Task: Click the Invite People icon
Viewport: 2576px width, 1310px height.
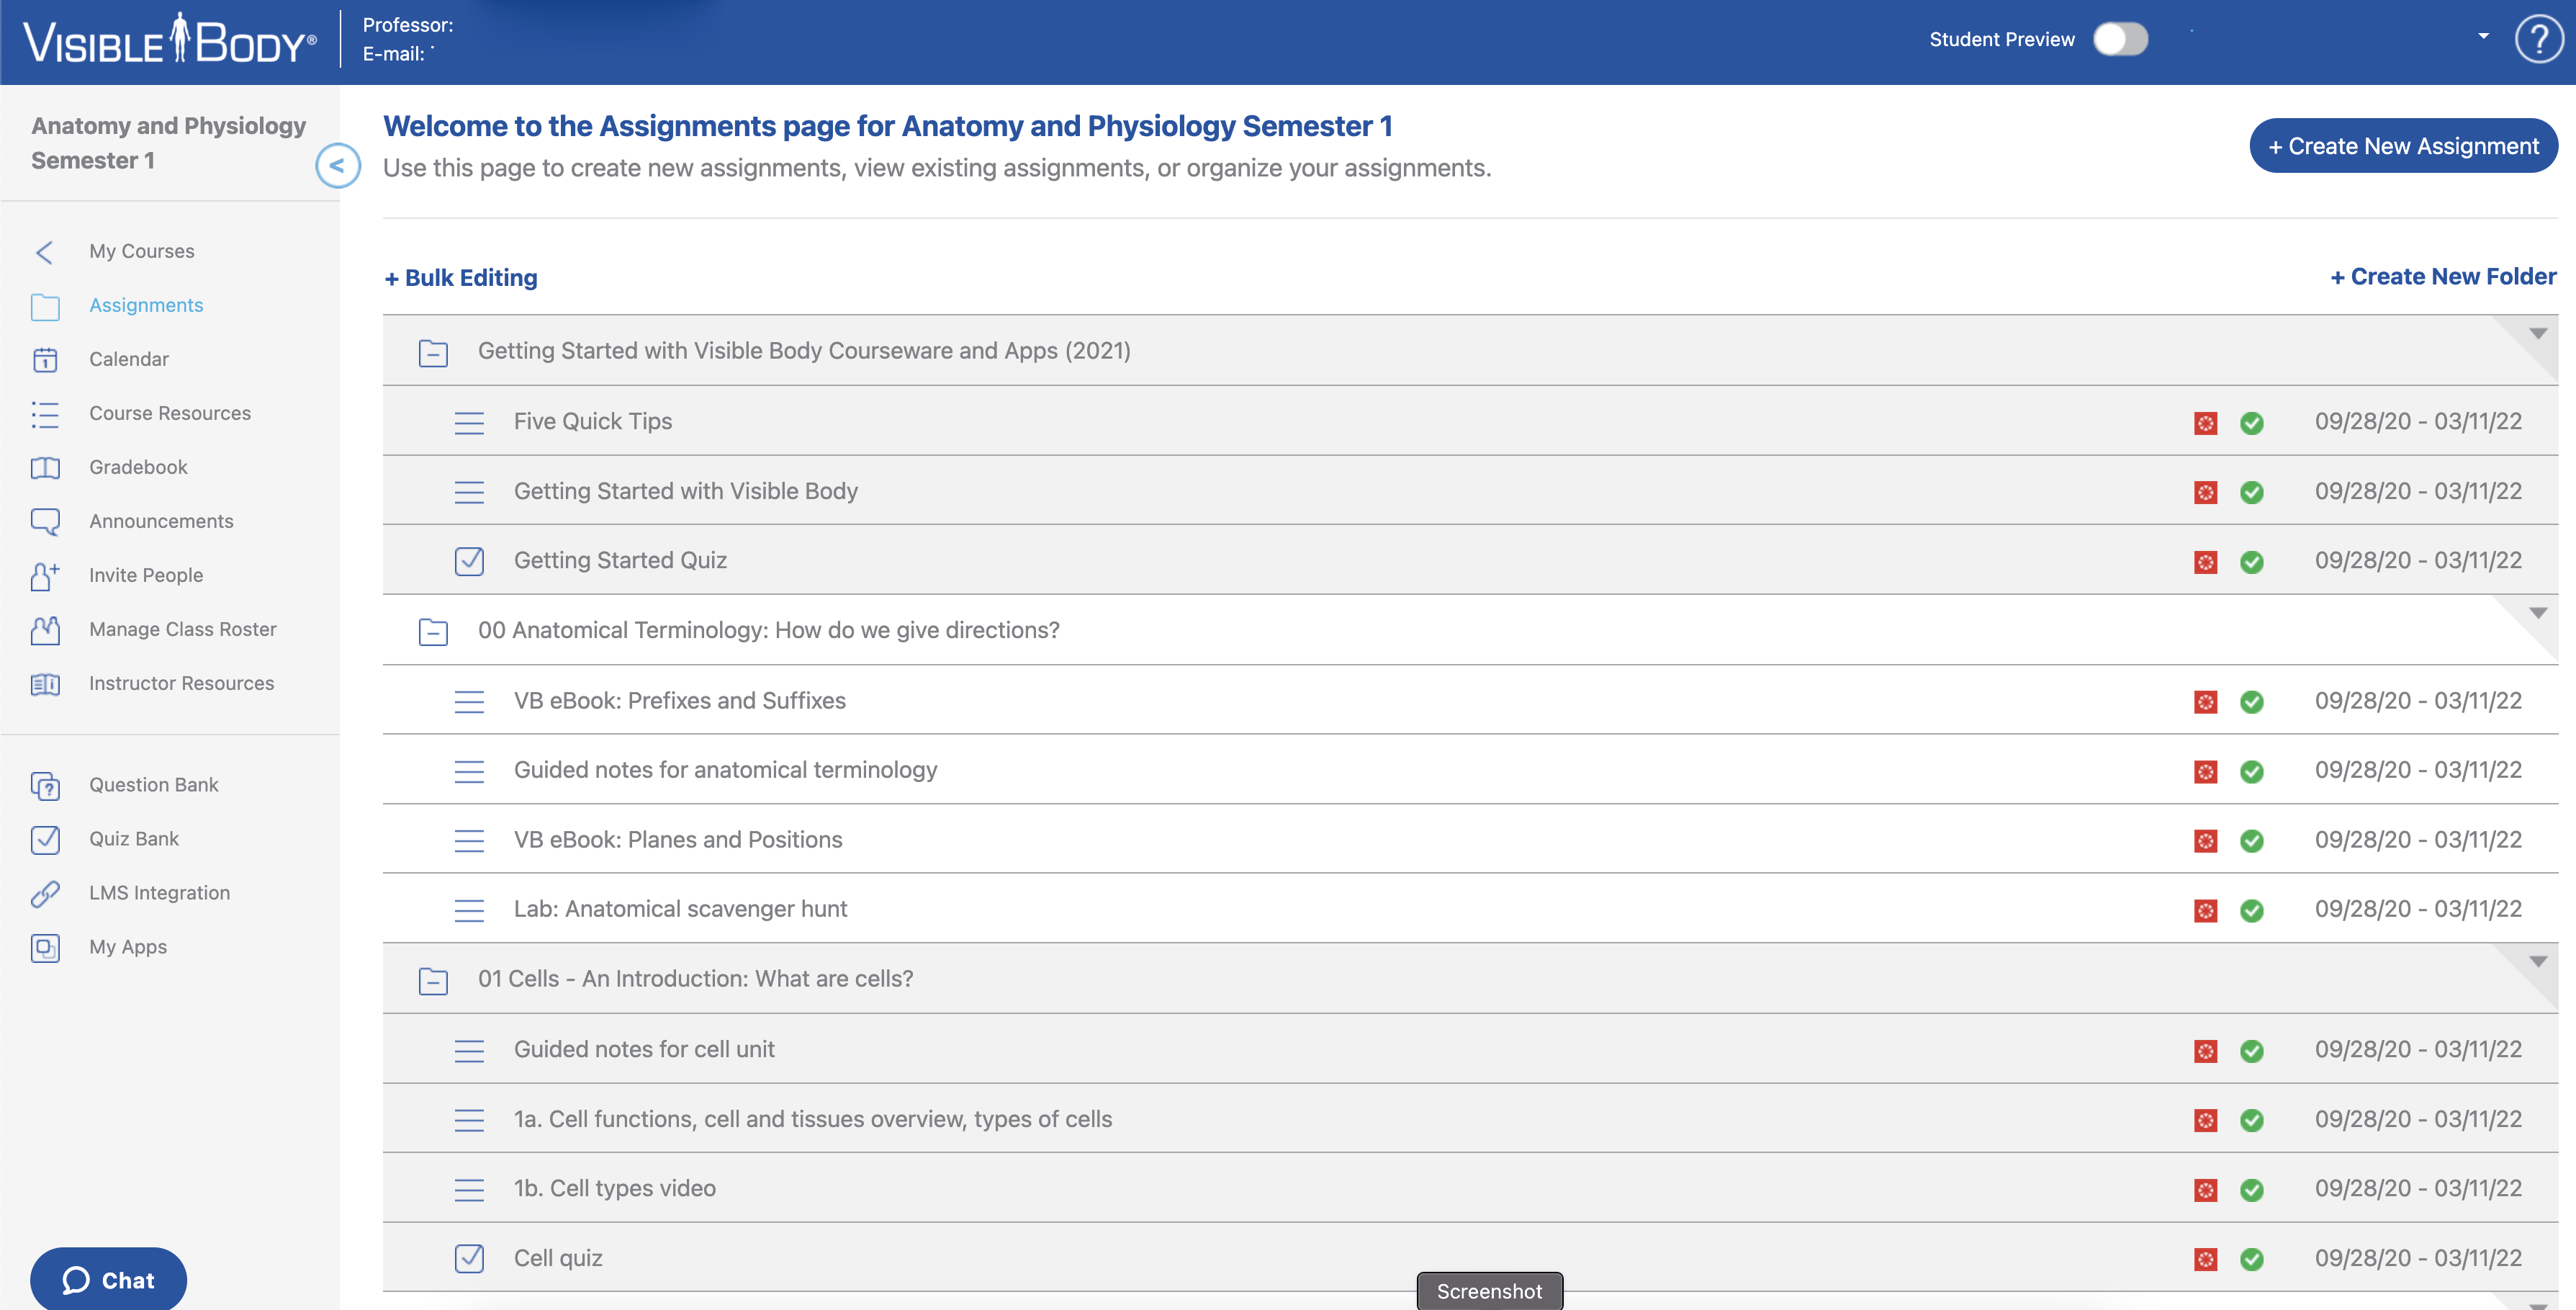Action: click(x=44, y=576)
